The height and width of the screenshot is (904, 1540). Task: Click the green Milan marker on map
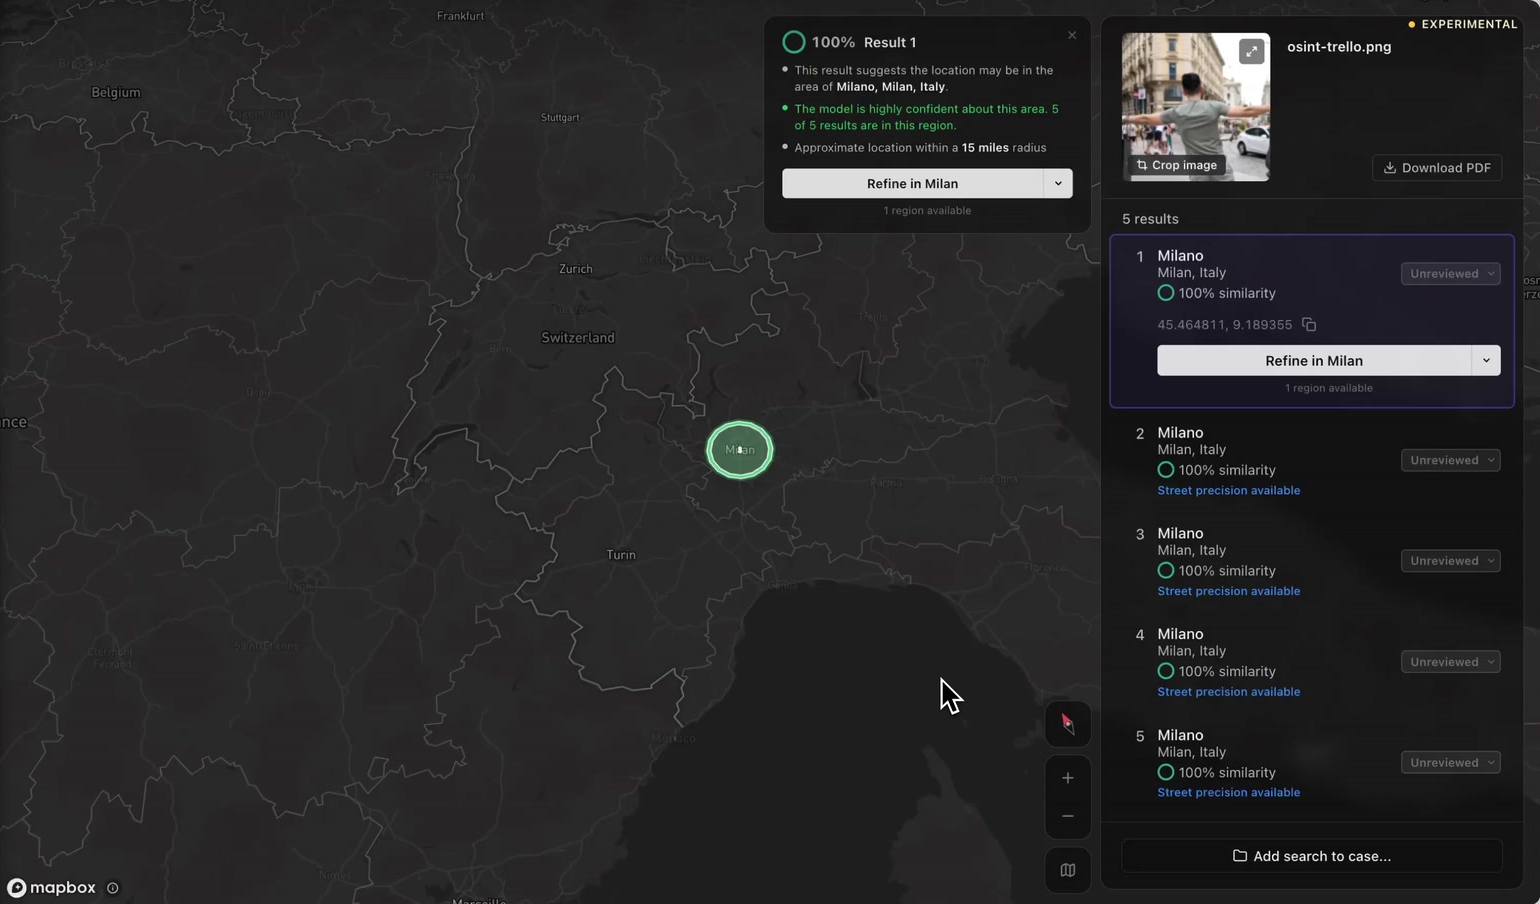click(740, 450)
